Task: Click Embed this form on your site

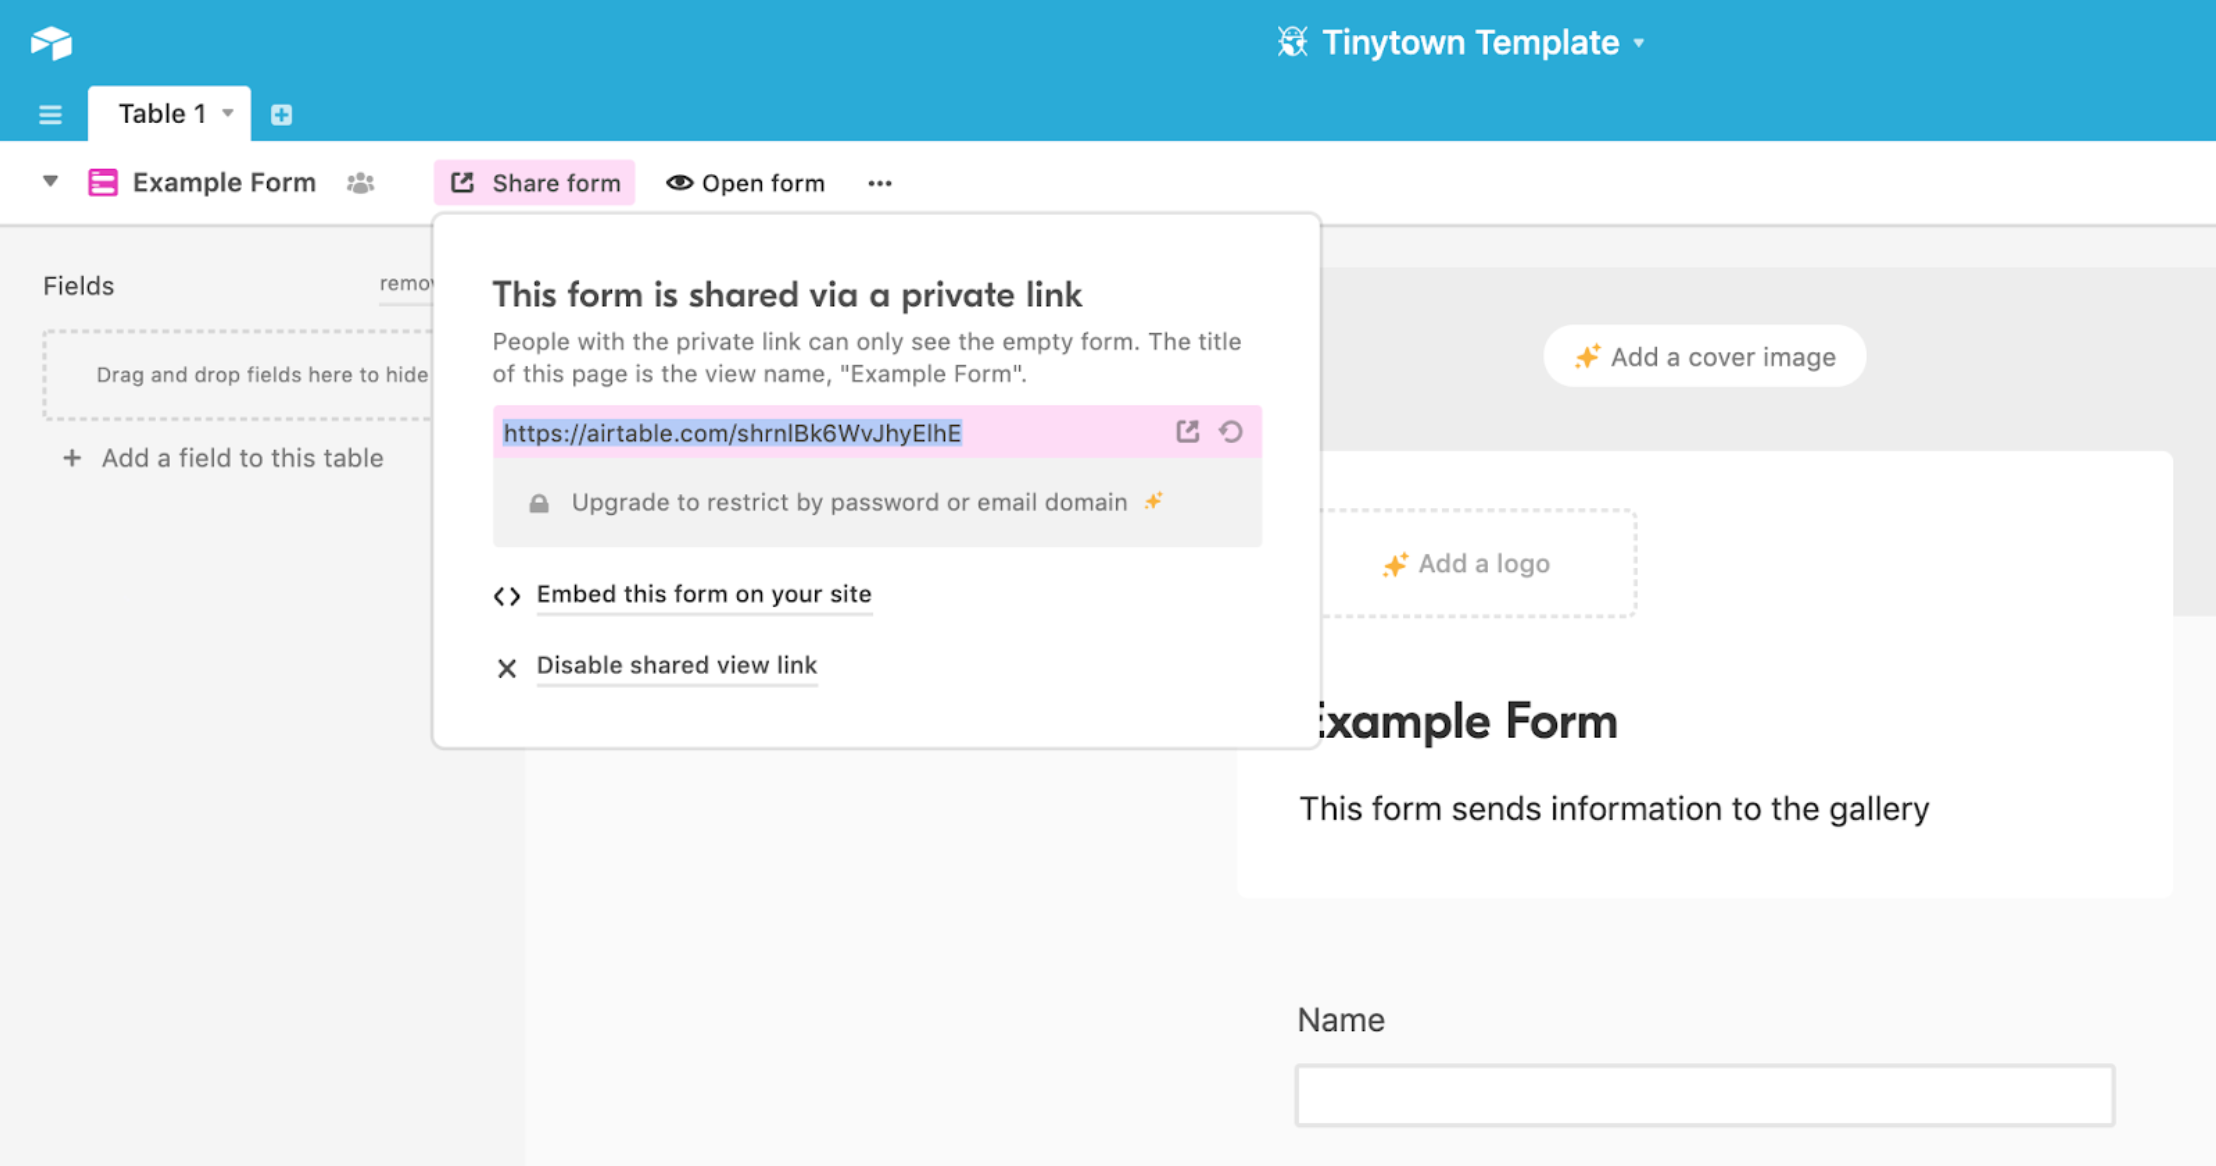Action: click(704, 594)
